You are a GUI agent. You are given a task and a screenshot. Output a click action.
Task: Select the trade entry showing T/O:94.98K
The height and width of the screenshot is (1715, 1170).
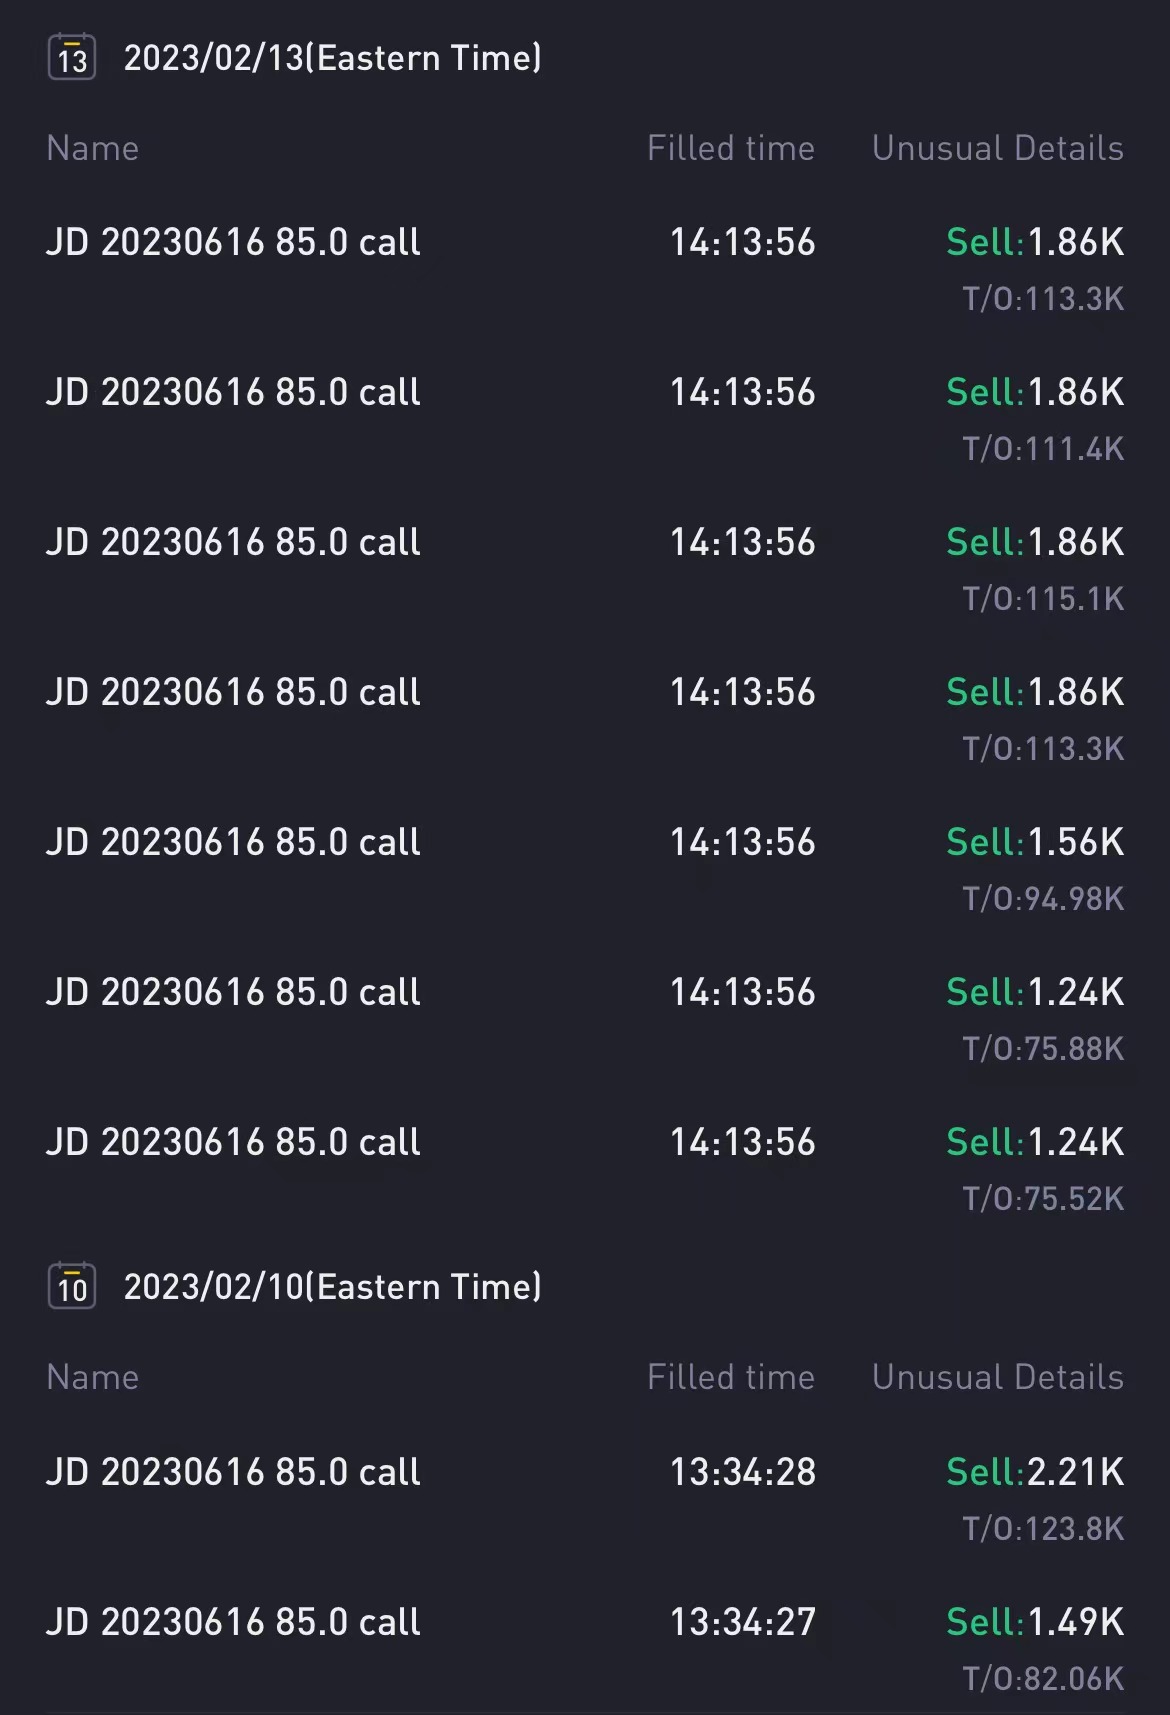[x=233, y=842]
